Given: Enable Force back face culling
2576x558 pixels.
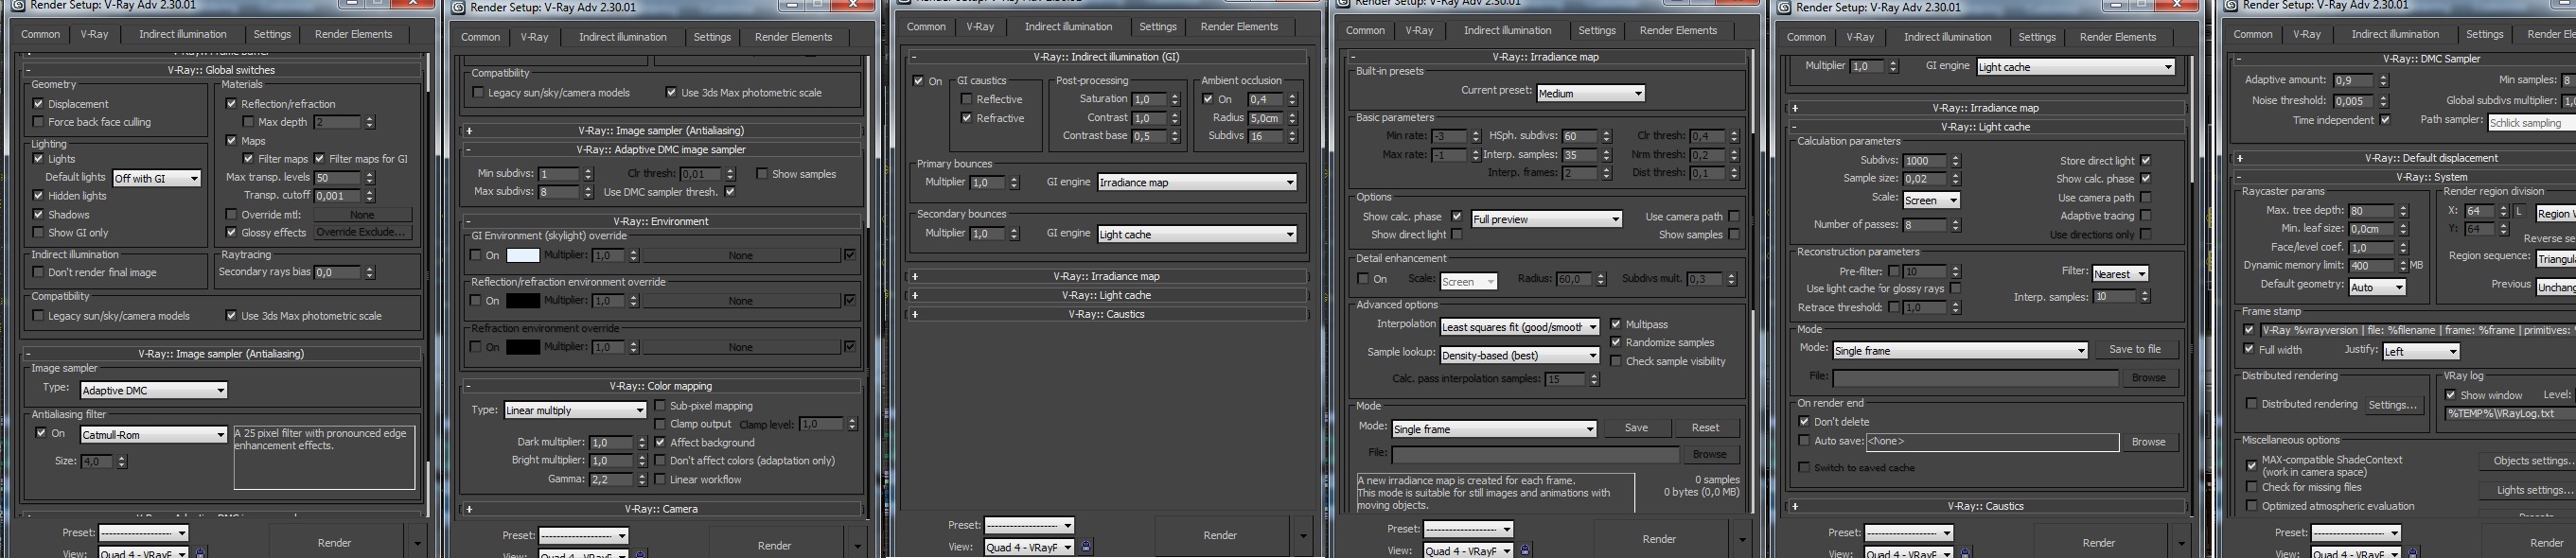Looking at the screenshot, I should click(39, 122).
